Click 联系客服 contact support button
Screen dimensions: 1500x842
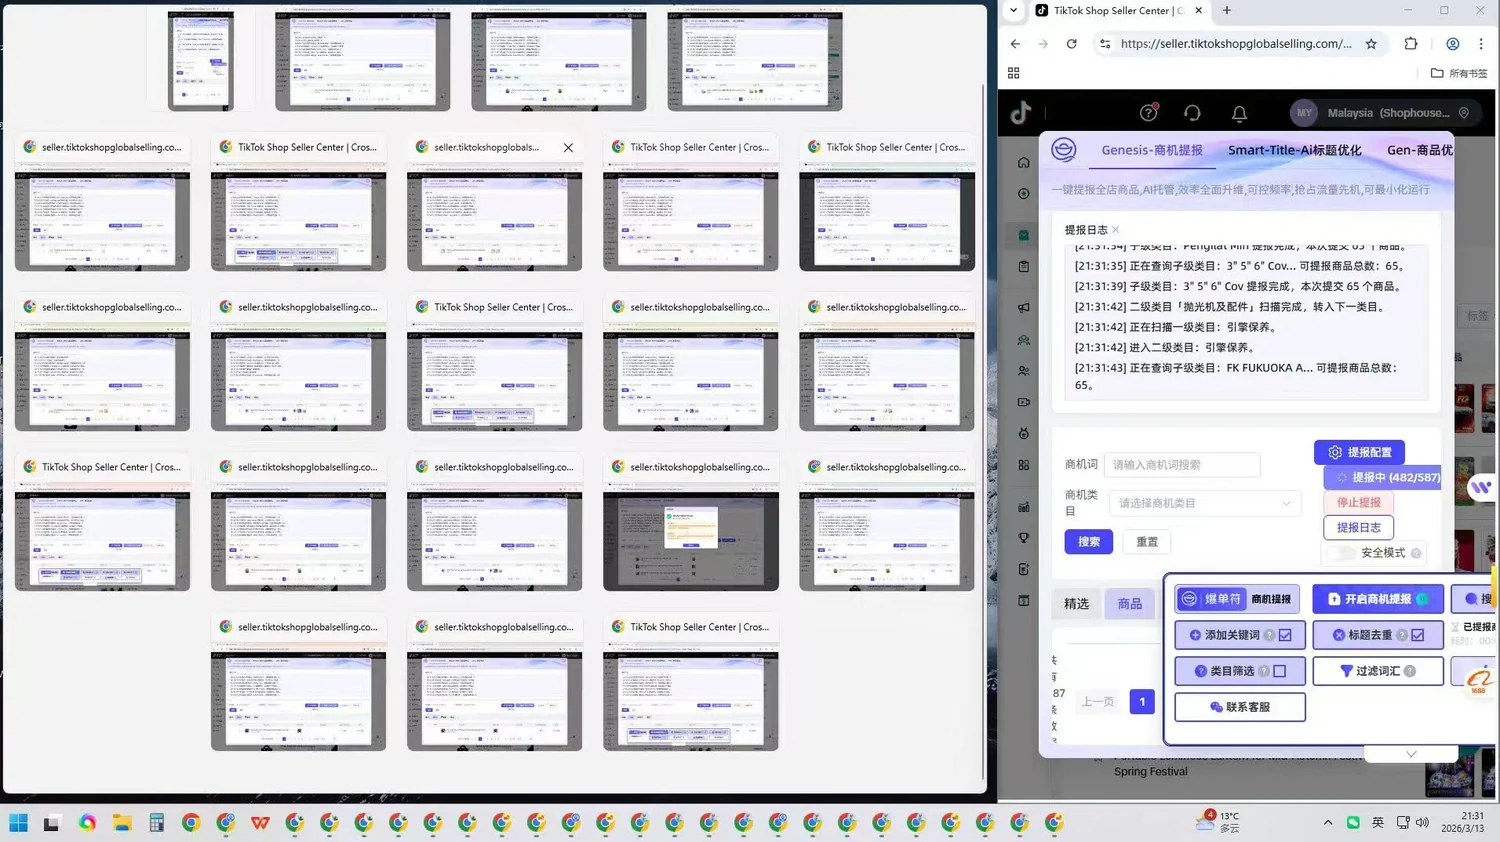coord(1240,707)
